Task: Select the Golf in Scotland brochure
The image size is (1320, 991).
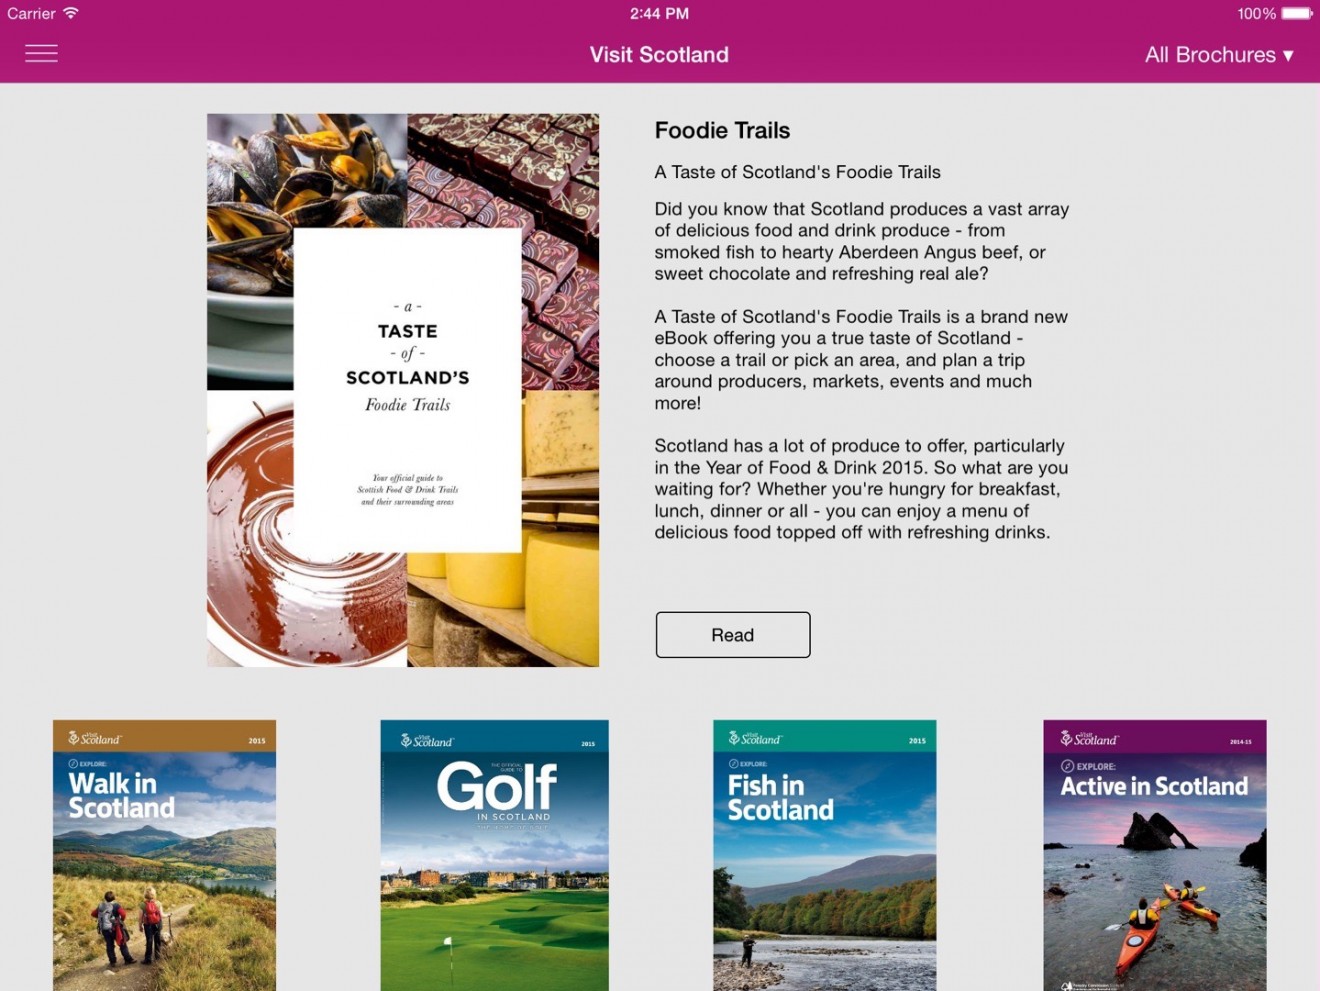Action: [494, 855]
